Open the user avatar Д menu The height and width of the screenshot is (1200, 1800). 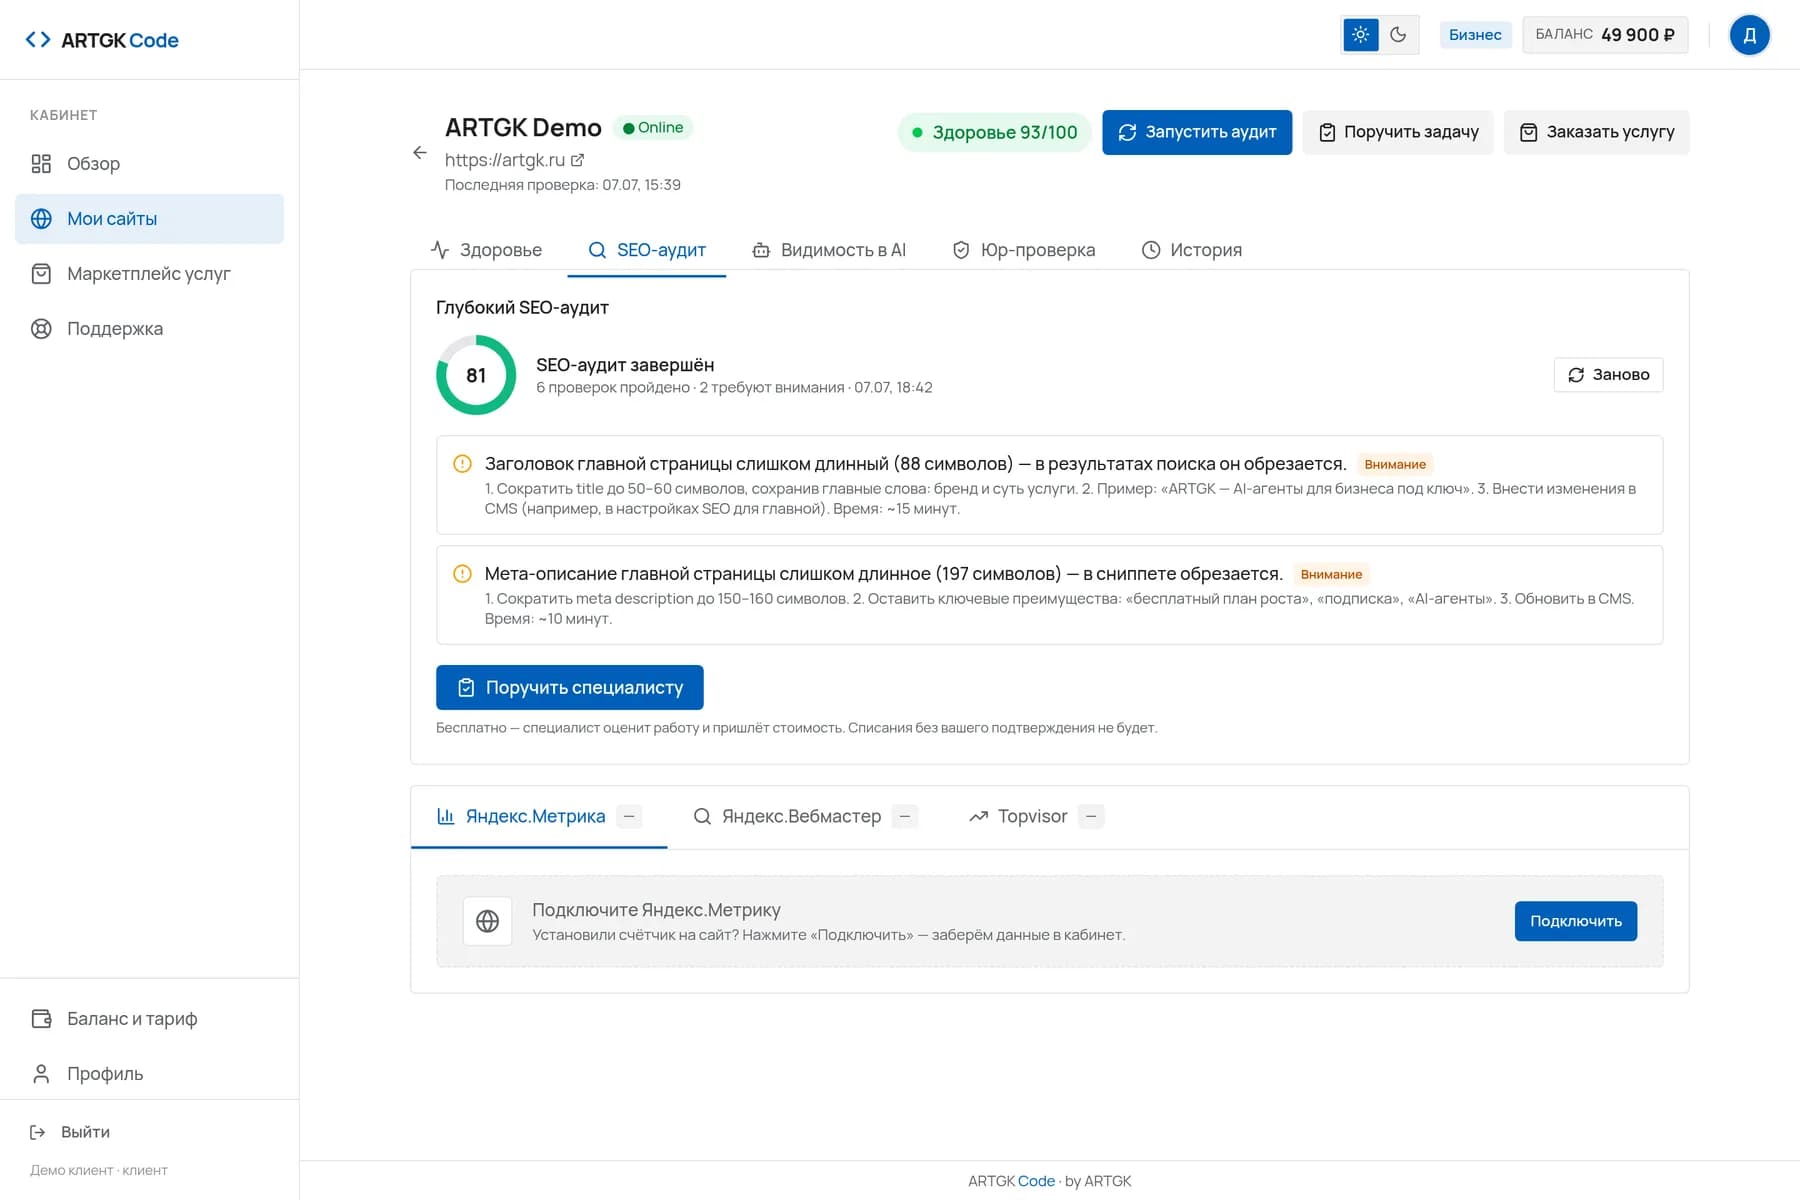pos(1749,35)
